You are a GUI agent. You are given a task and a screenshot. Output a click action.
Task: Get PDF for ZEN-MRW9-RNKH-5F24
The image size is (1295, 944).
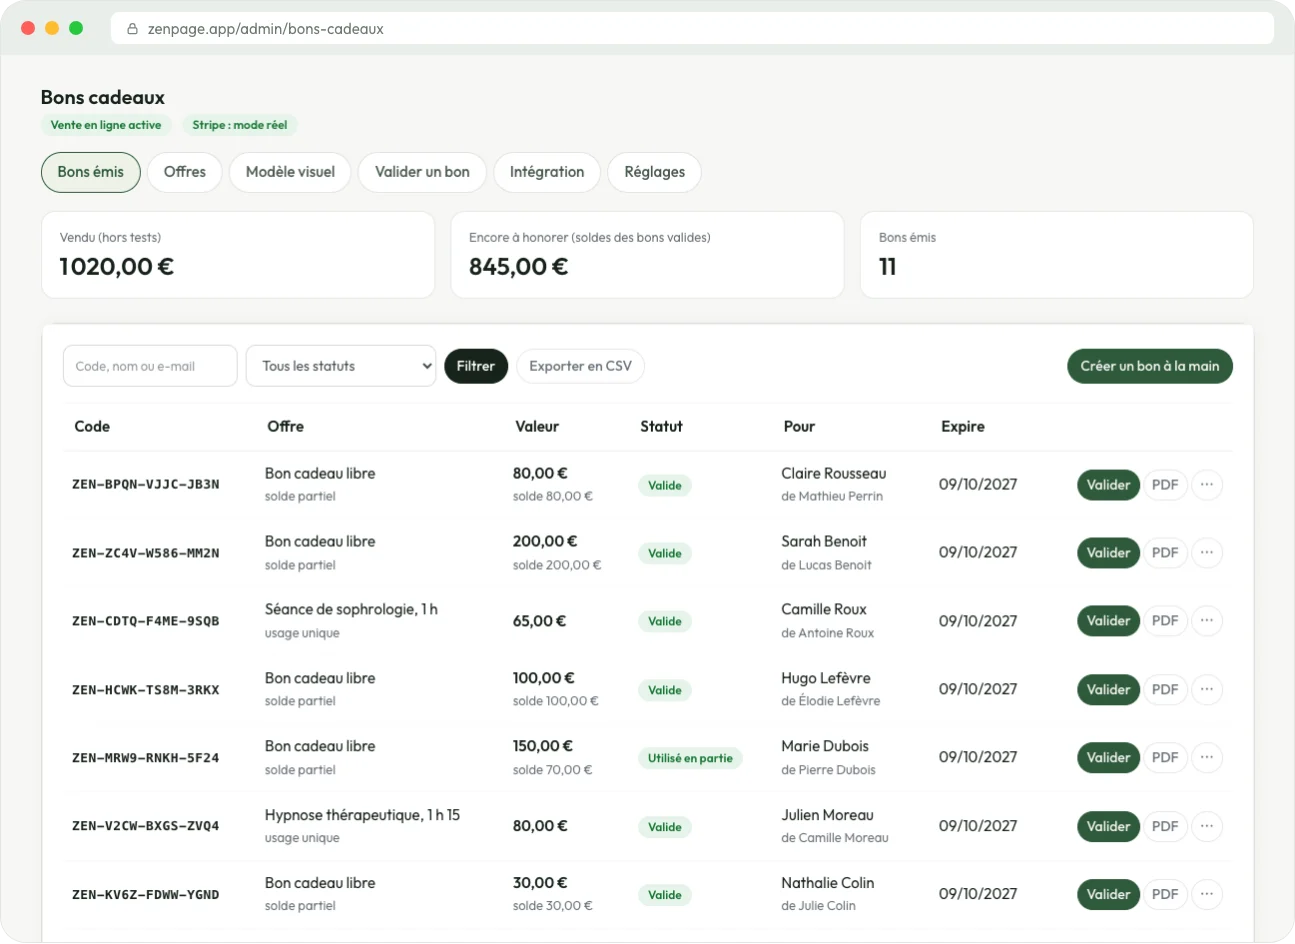(1165, 758)
